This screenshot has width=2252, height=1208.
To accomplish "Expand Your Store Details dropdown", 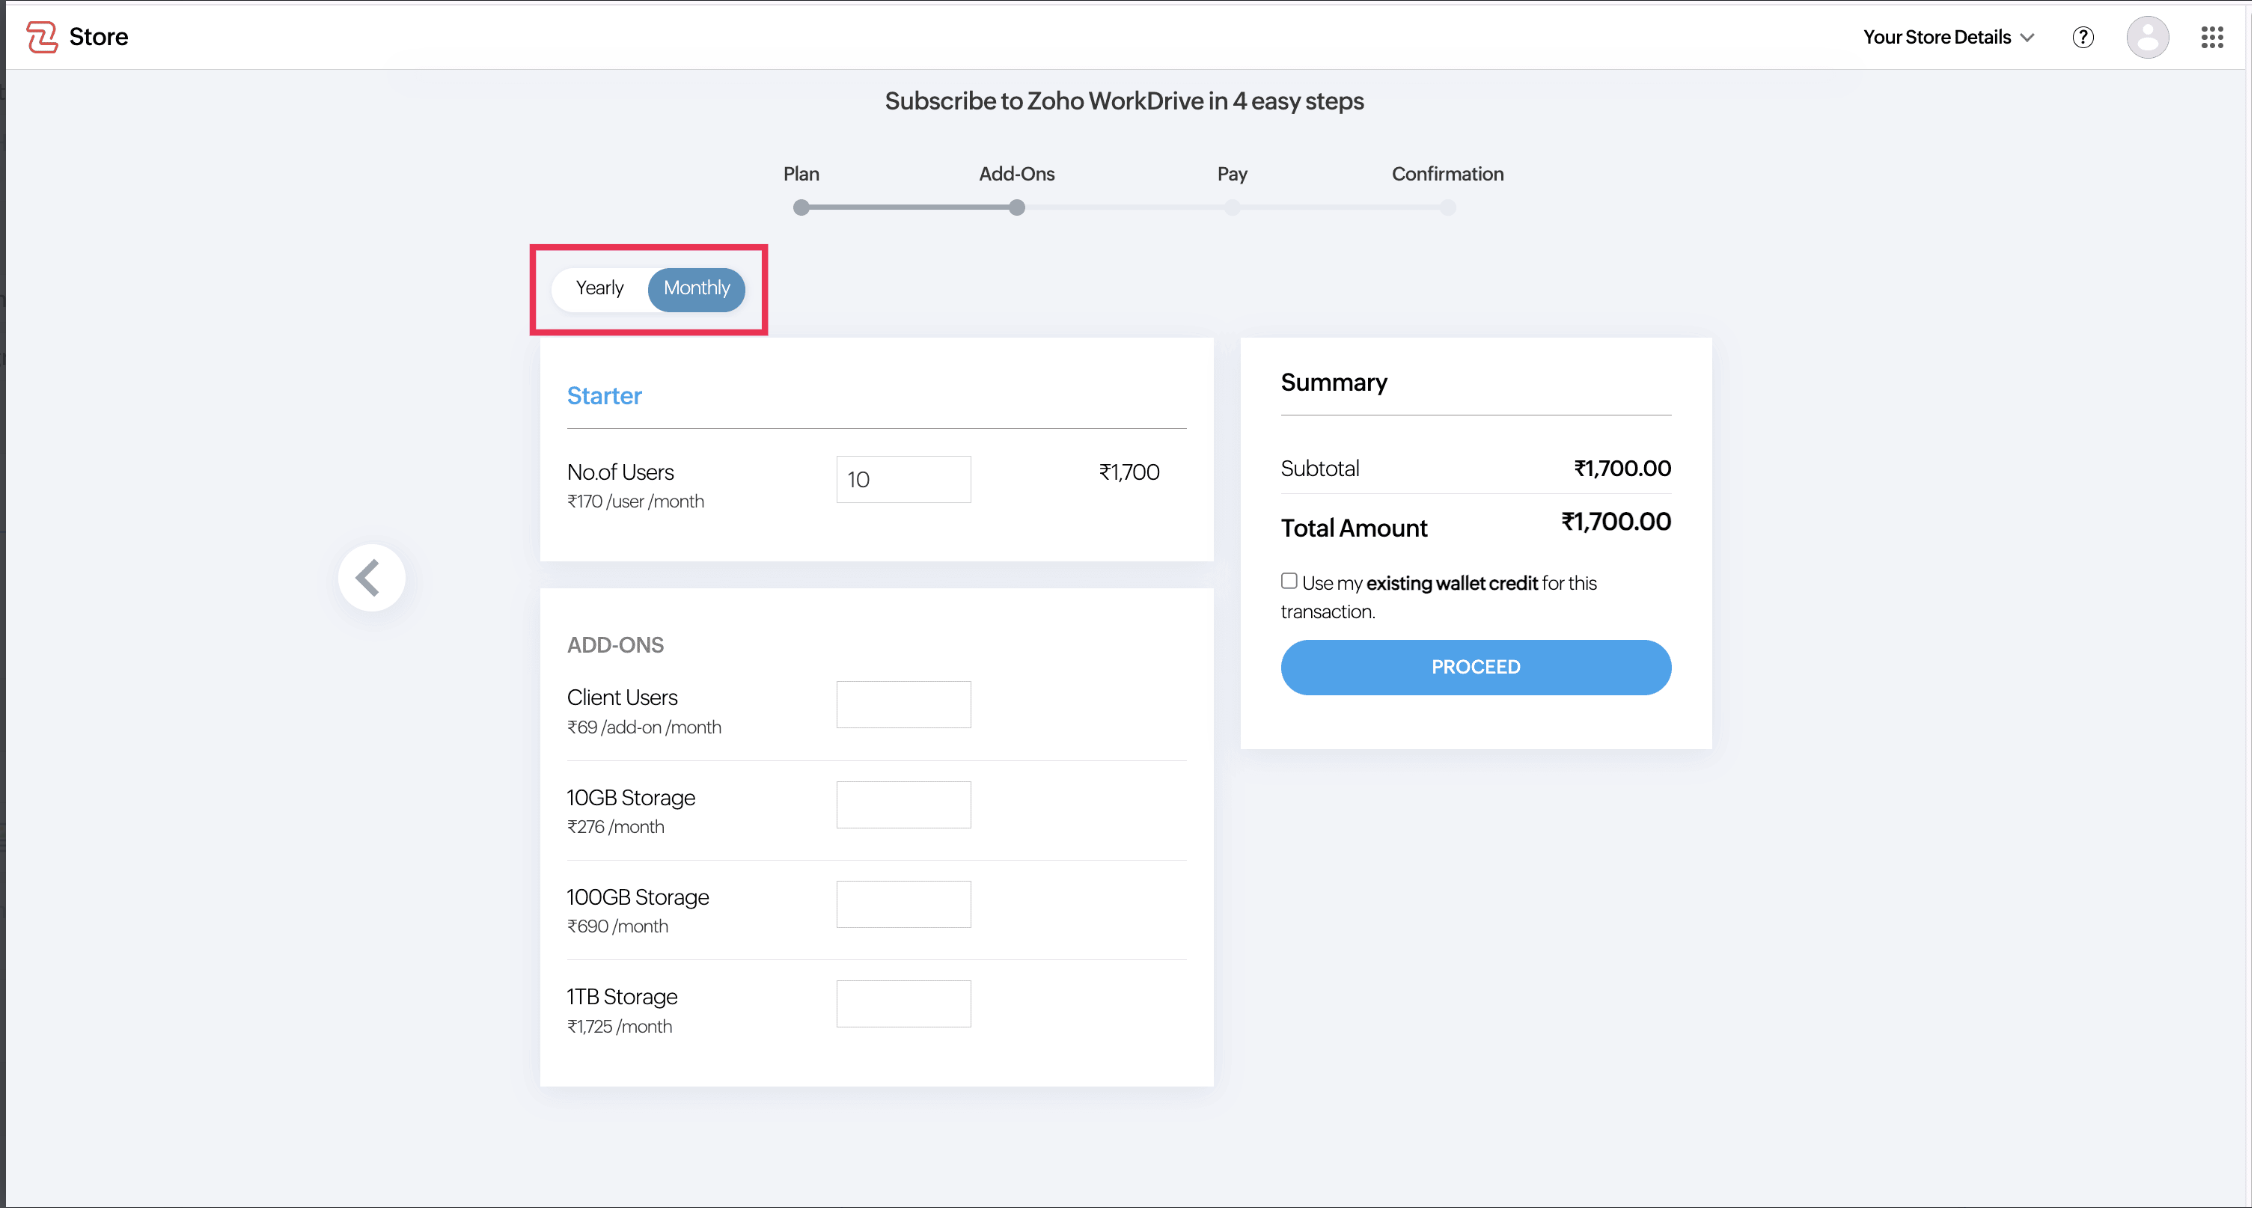I will click(x=1948, y=37).
